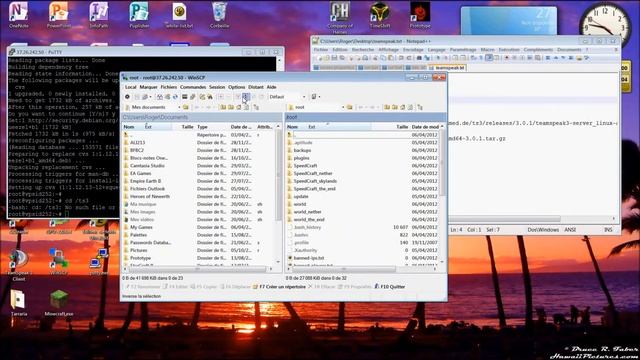Open the Commandes menu in WinSCP

[193, 87]
